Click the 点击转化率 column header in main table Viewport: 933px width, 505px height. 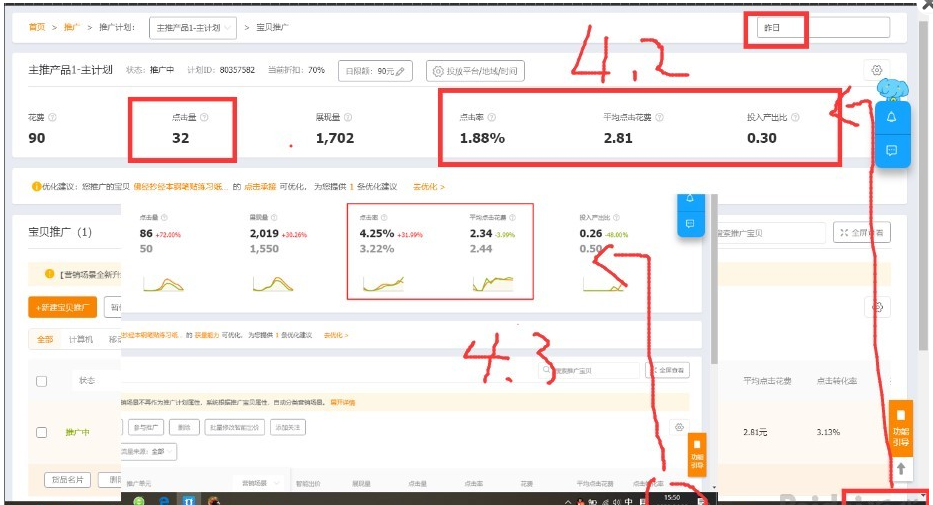click(837, 381)
